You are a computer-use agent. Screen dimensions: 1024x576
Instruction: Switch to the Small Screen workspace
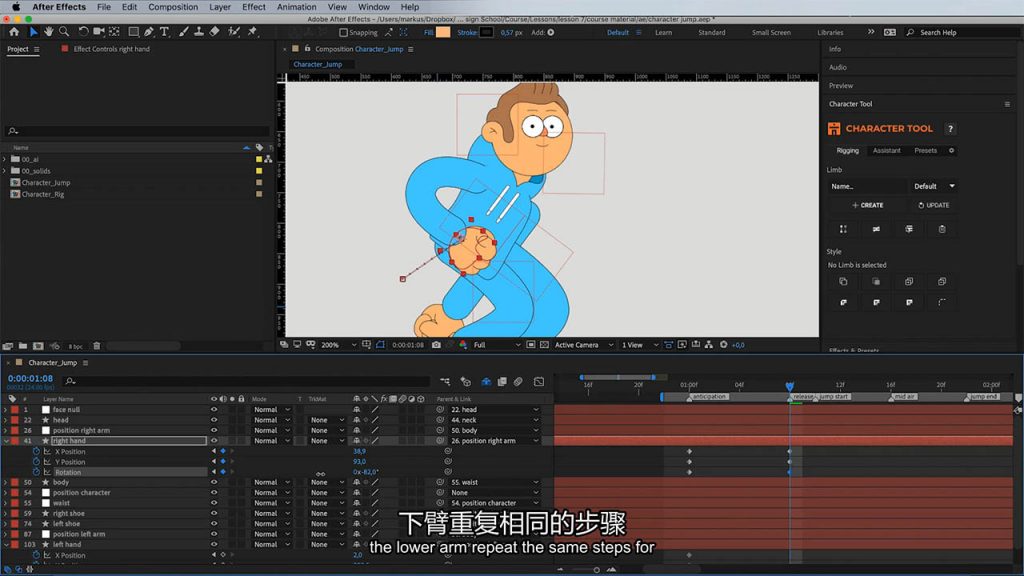click(x=771, y=32)
